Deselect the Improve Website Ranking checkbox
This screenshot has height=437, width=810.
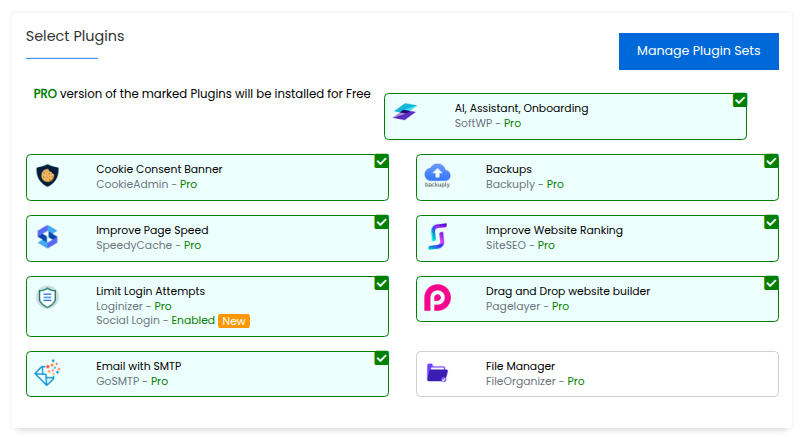[x=771, y=222]
